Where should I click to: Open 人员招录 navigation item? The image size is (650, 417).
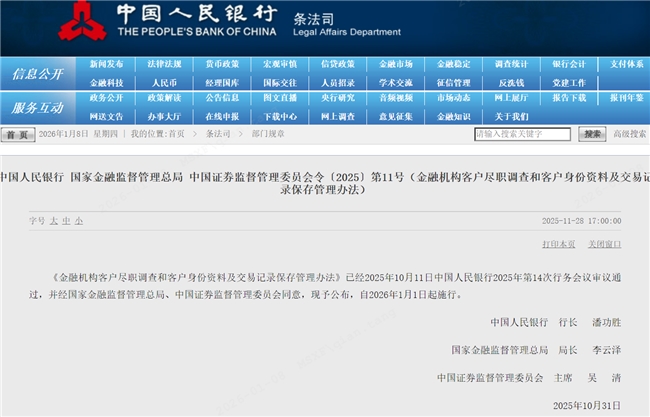pyautogui.click(x=338, y=83)
